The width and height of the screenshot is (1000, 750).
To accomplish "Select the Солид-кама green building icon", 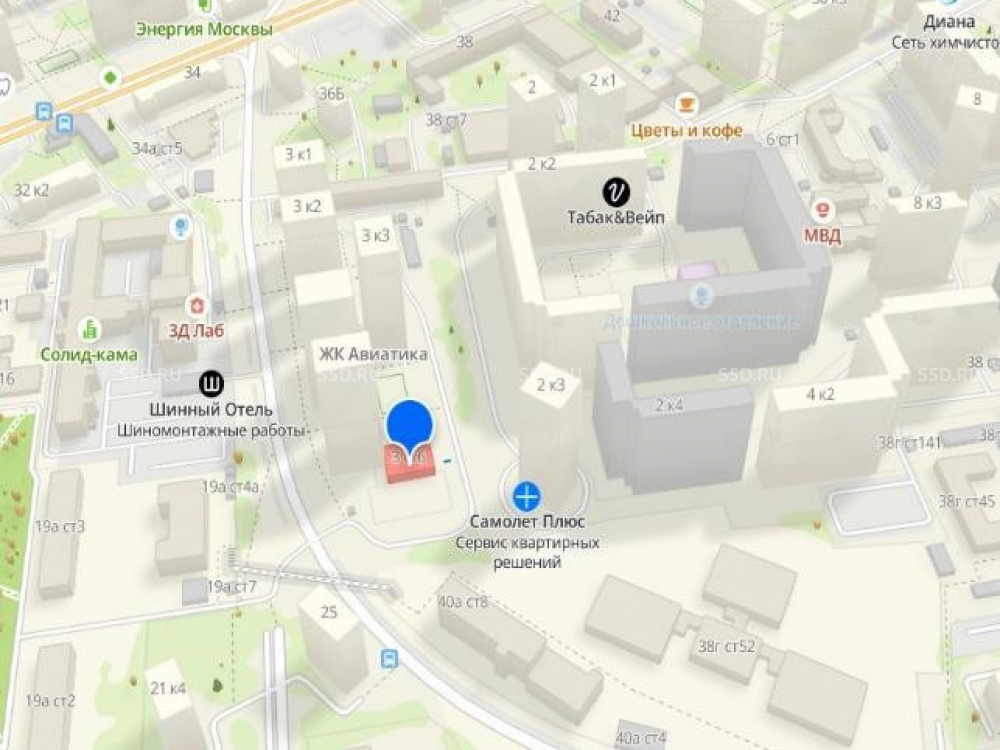I will click(x=90, y=330).
